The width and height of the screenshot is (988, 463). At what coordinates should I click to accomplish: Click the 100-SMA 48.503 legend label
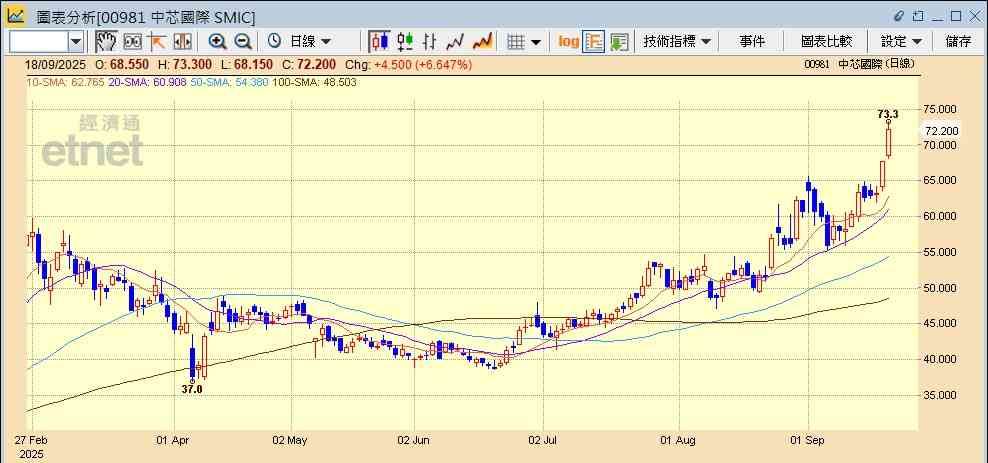coord(314,82)
